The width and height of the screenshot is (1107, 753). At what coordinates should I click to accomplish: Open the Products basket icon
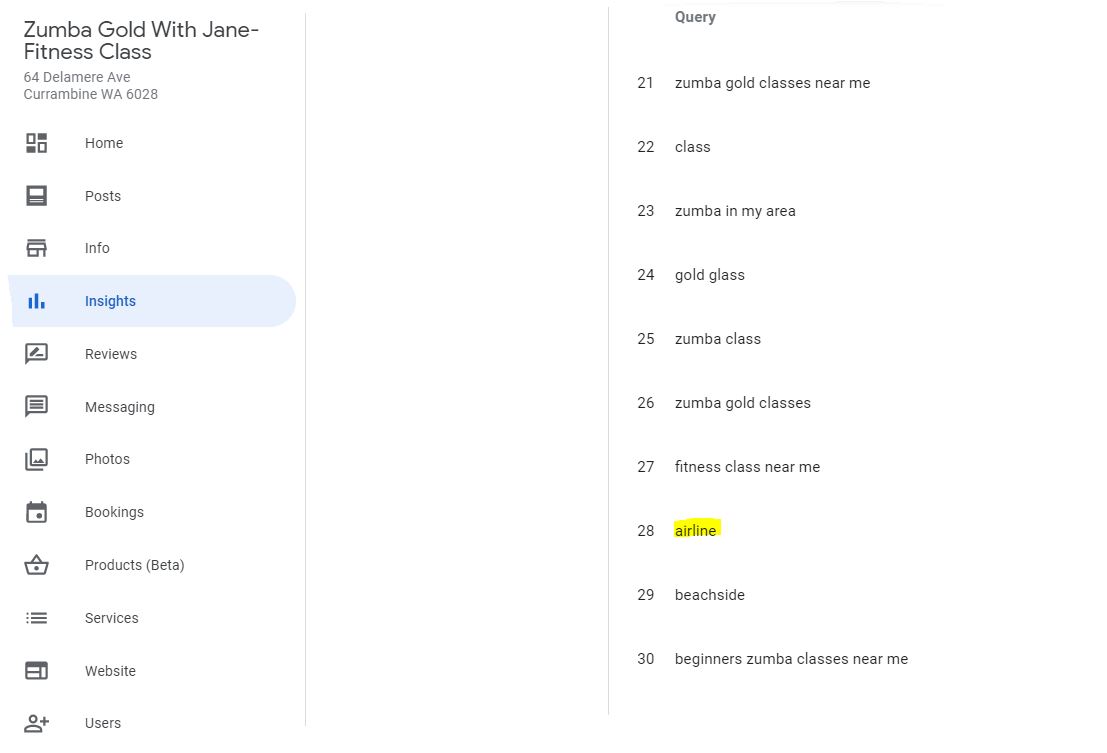click(37, 565)
